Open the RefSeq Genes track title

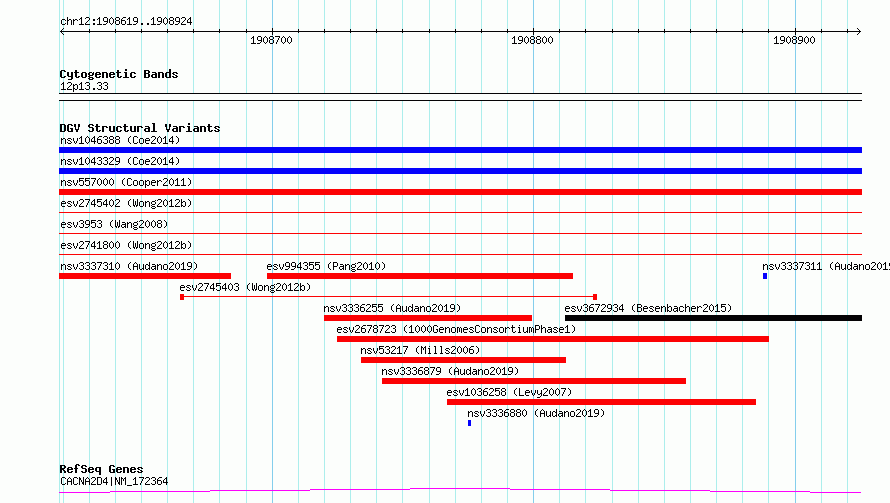tap(101, 469)
